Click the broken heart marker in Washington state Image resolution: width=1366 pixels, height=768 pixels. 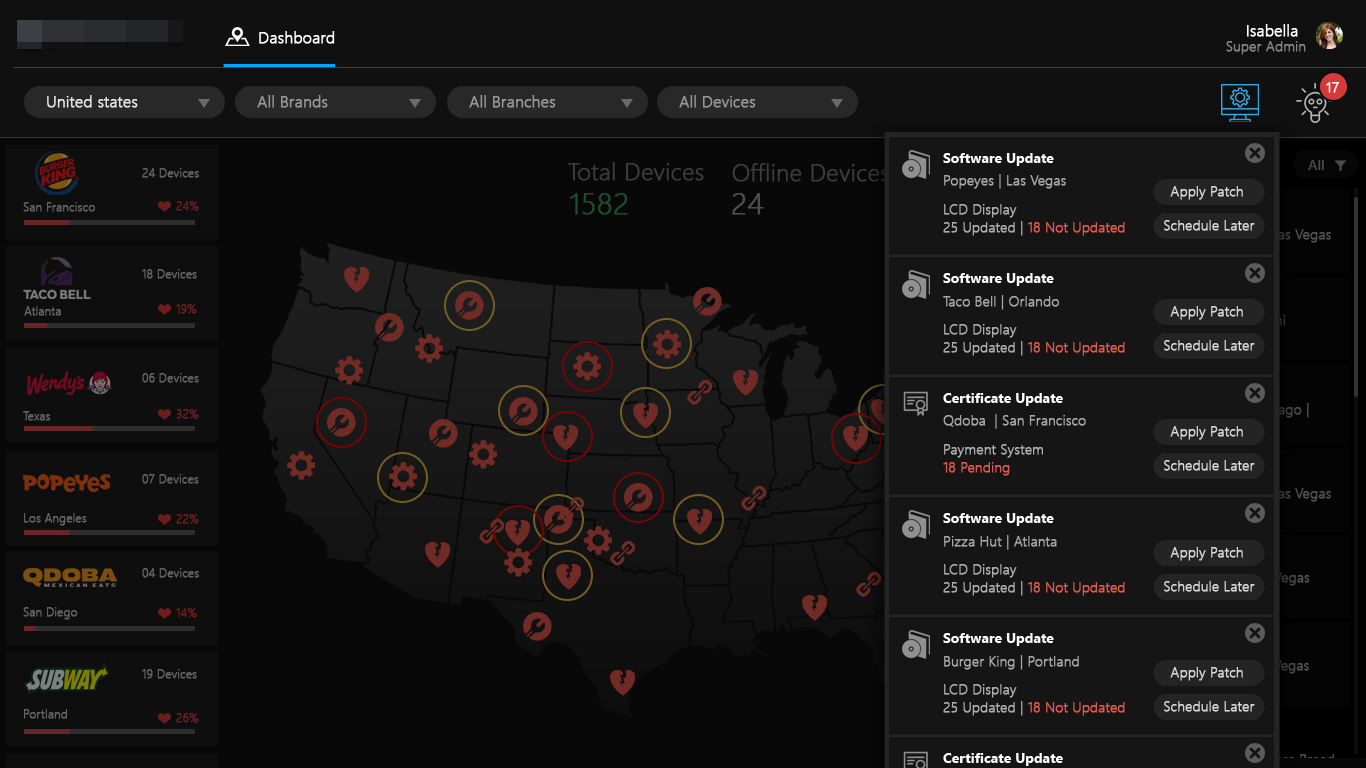click(356, 278)
